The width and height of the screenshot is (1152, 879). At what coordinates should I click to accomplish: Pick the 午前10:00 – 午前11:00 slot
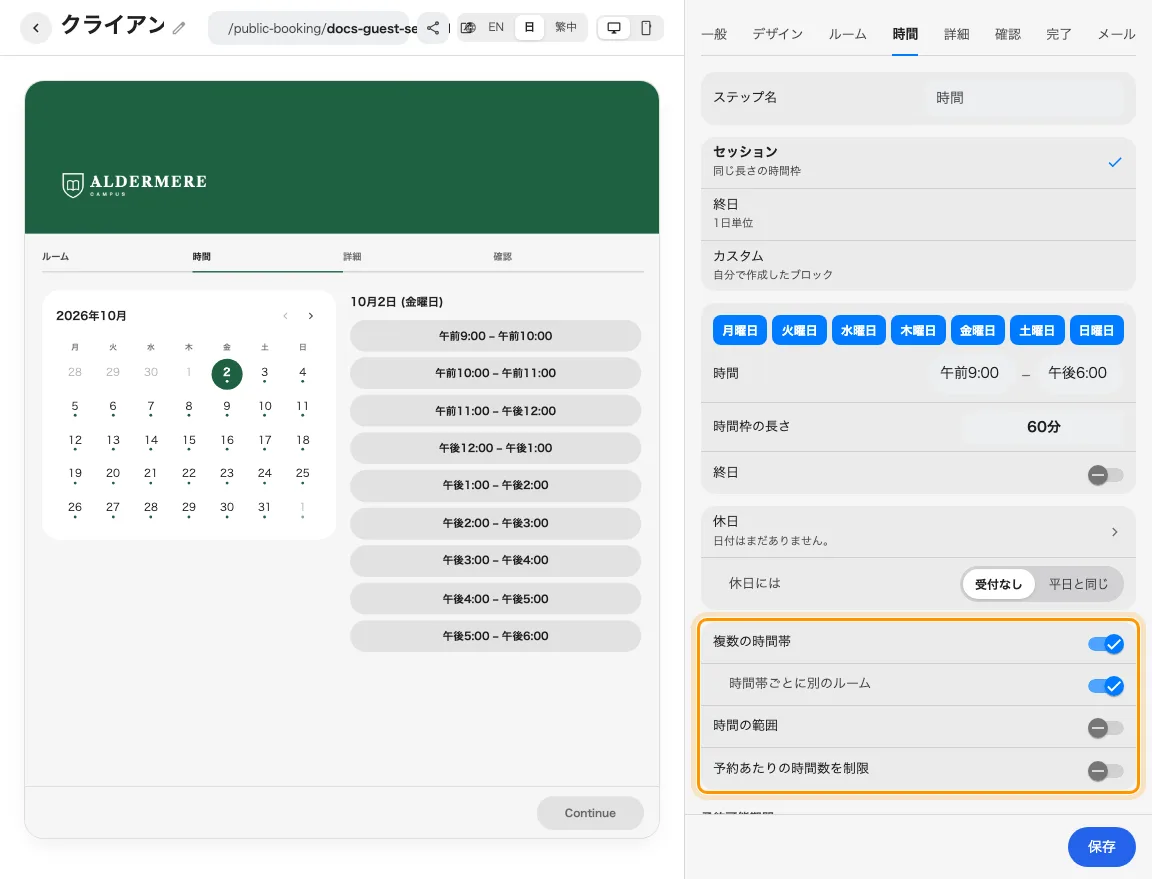495,373
